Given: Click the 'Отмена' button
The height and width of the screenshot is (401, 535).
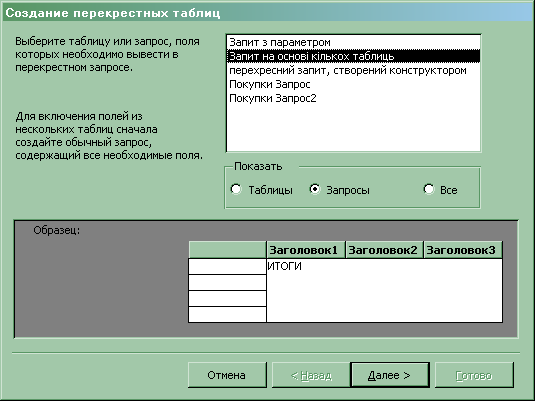Looking at the screenshot, I should (227, 375).
